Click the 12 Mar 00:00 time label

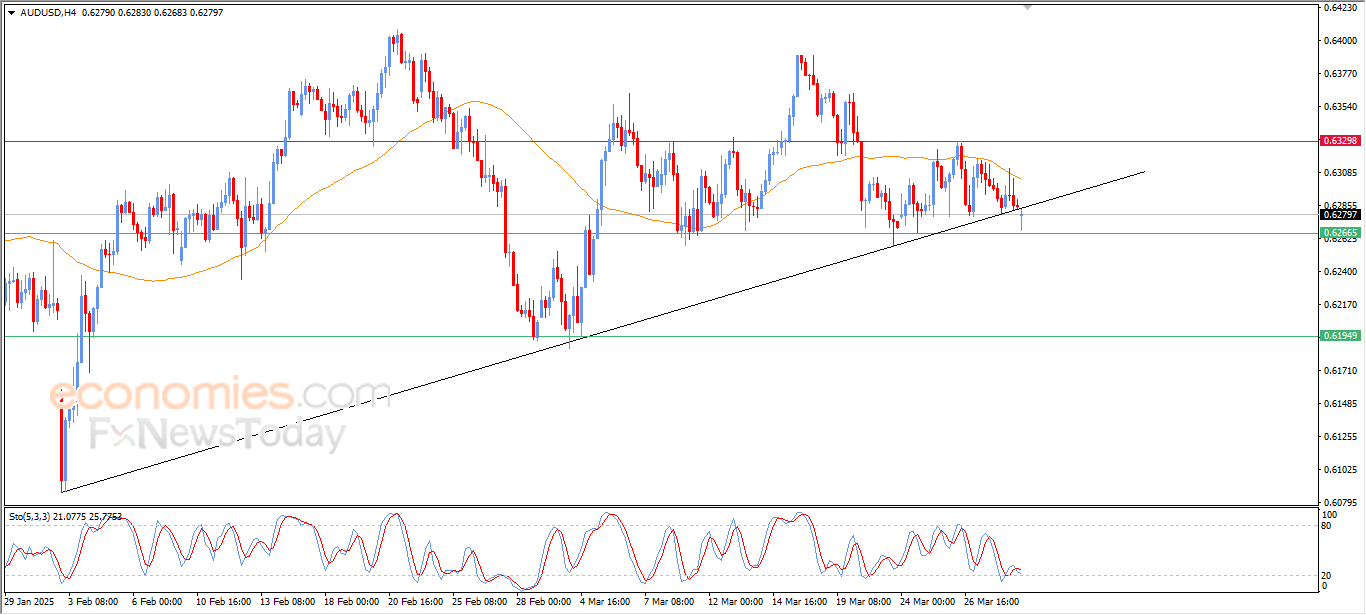pyautogui.click(x=736, y=602)
